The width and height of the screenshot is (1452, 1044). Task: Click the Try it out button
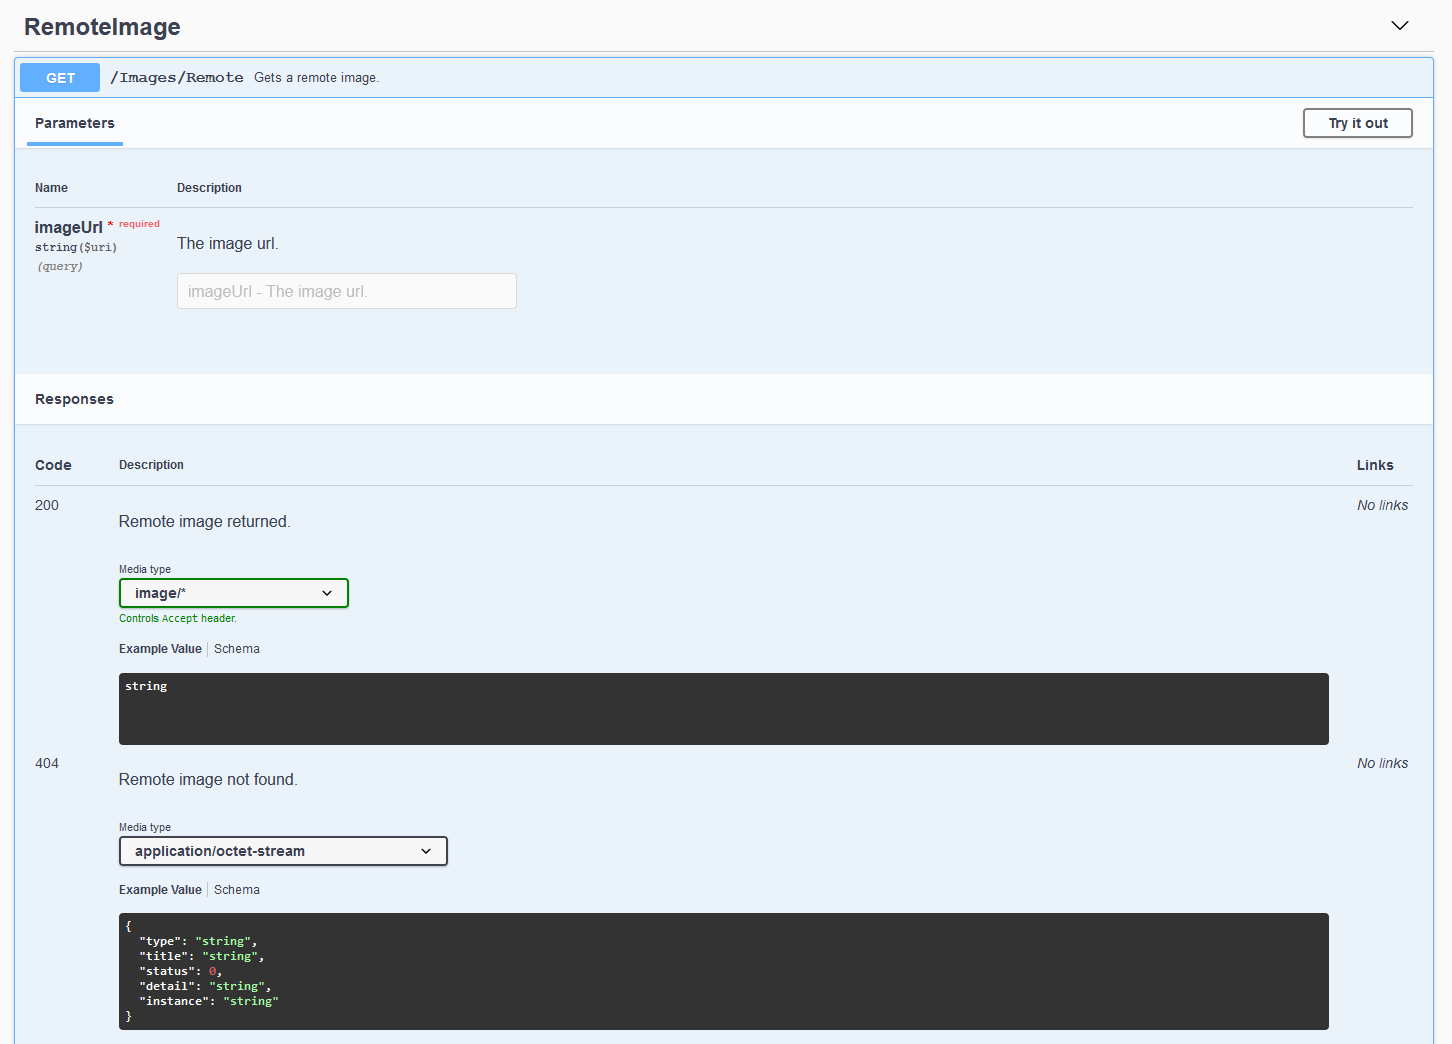click(1357, 123)
